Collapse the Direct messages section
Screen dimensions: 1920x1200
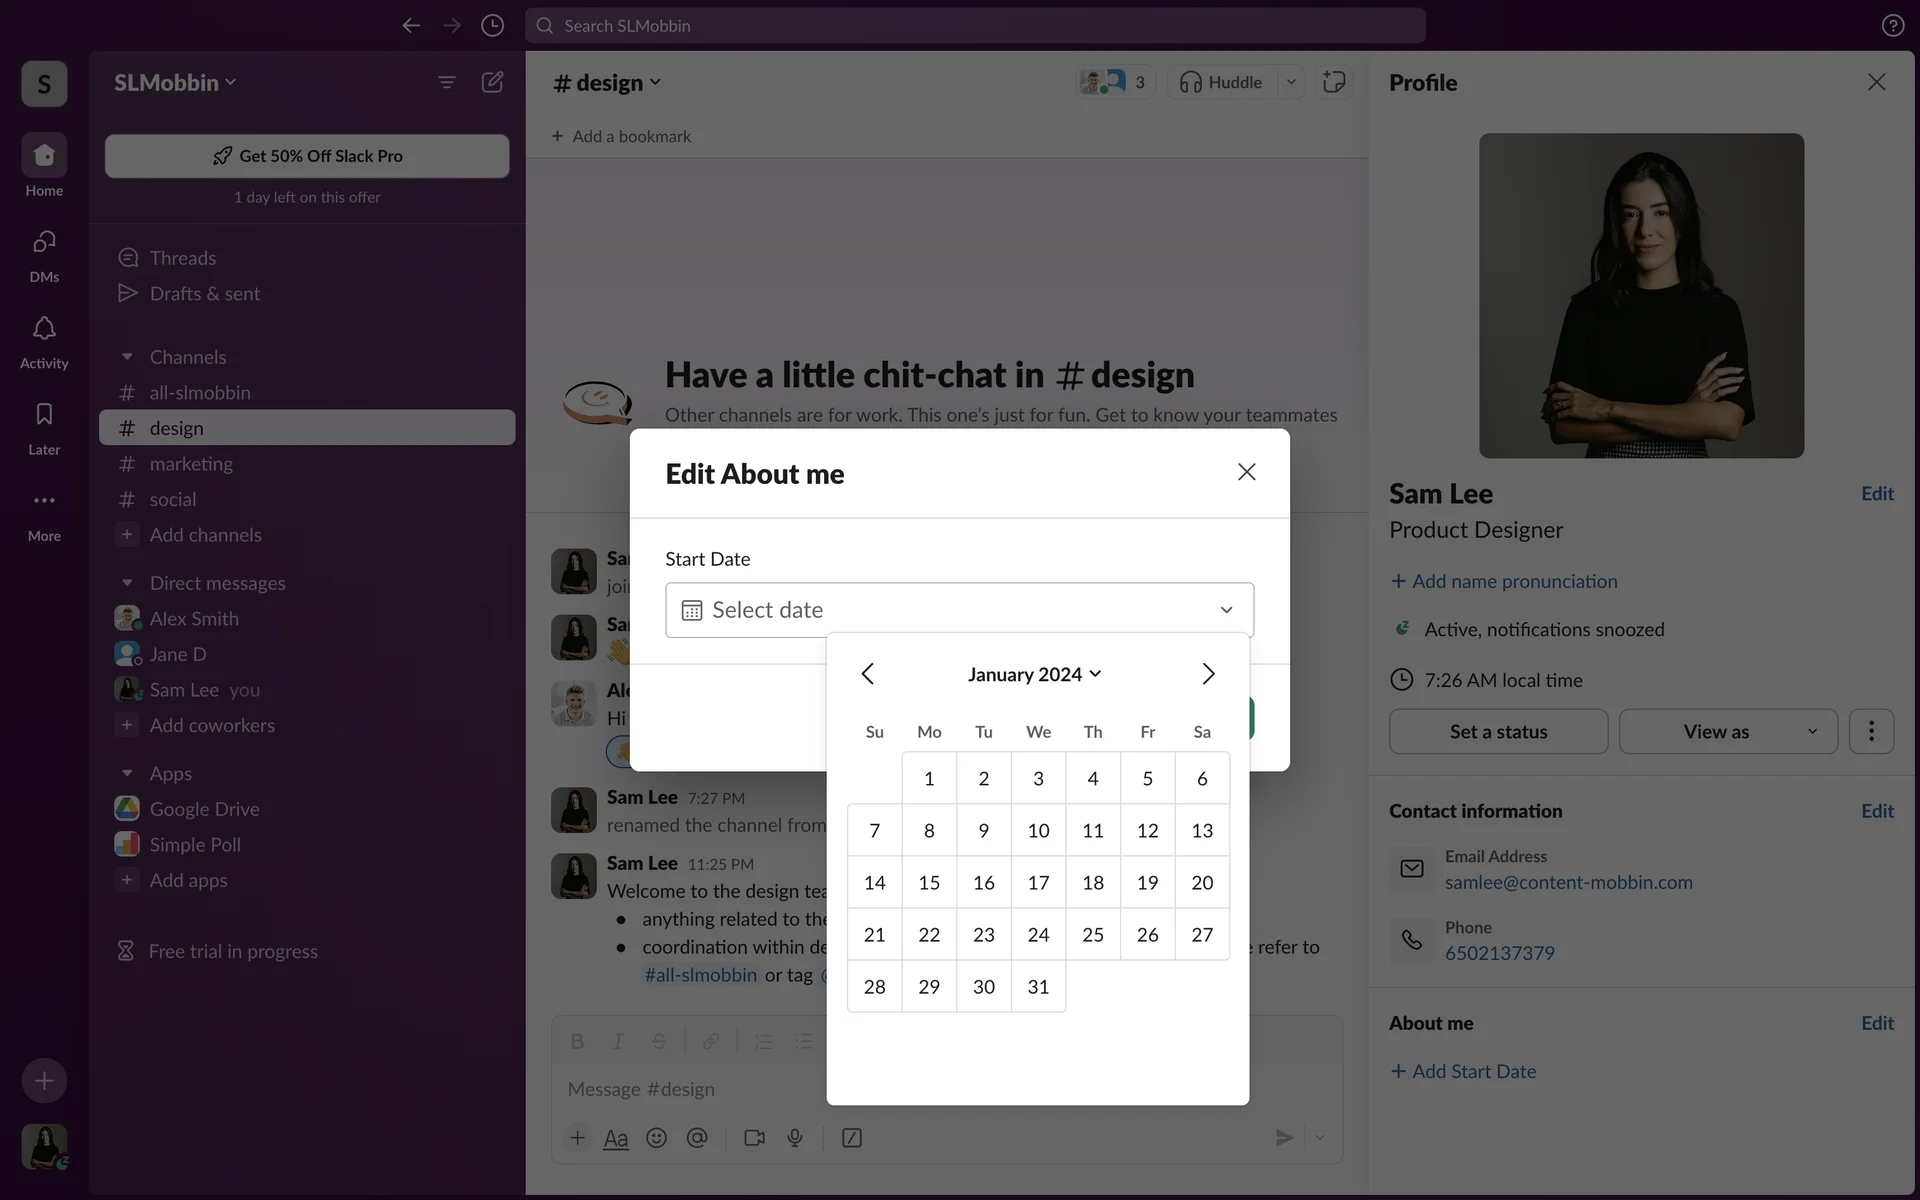tap(127, 583)
